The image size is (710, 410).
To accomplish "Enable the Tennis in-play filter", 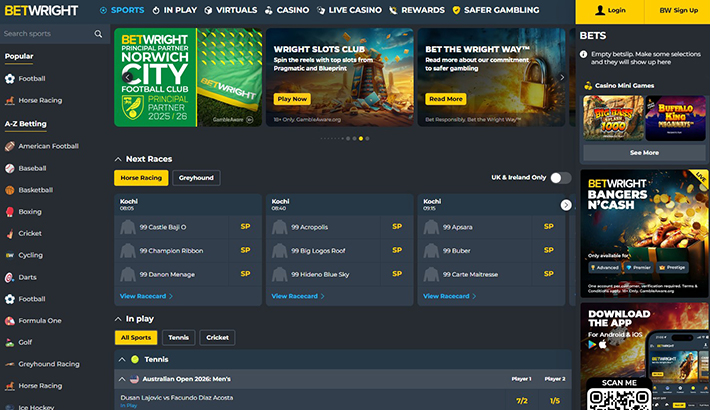I will pyautogui.click(x=179, y=338).
